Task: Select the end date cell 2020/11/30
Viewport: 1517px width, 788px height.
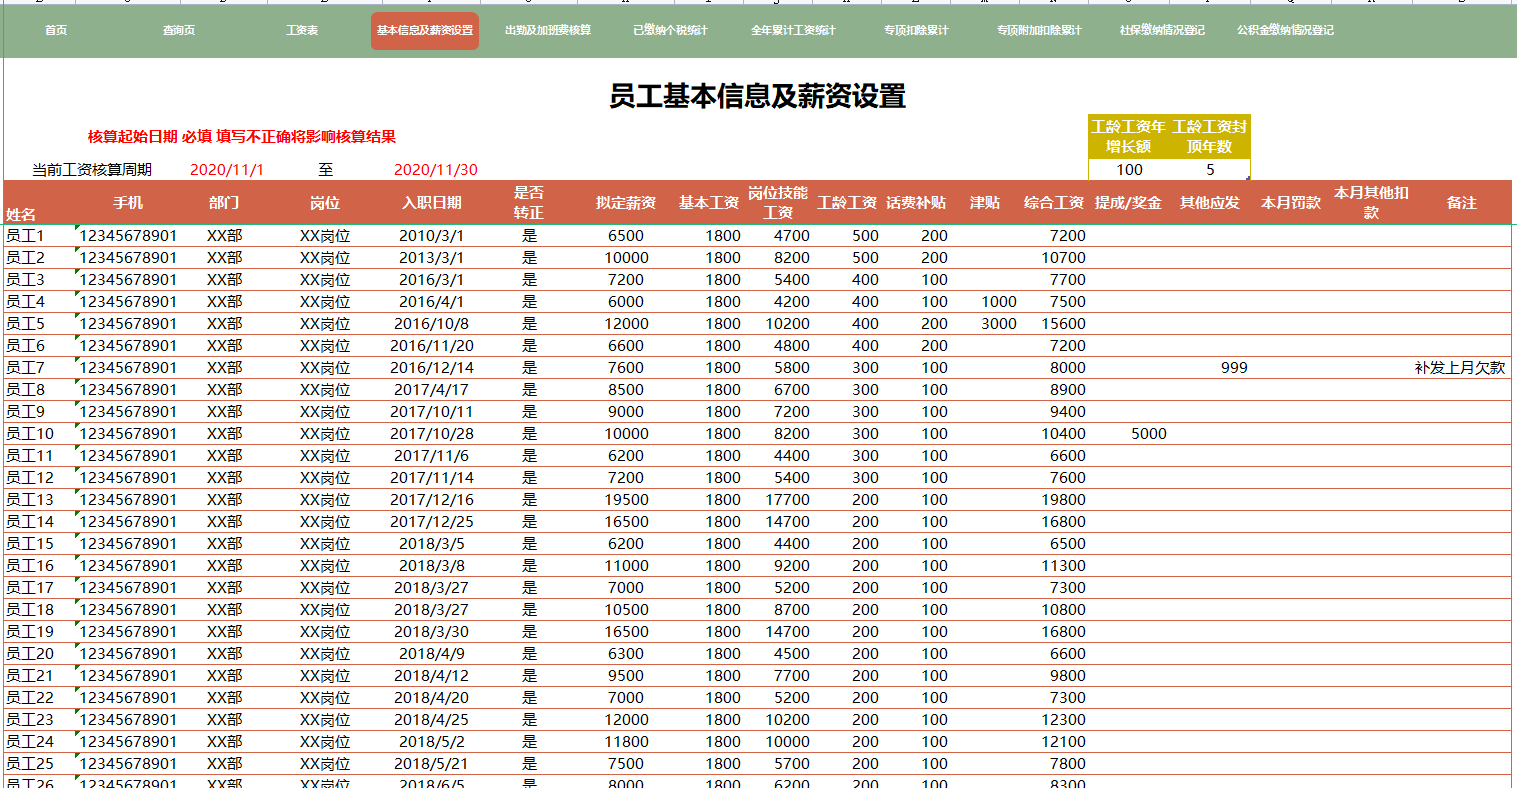Action: (x=436, y=170)
